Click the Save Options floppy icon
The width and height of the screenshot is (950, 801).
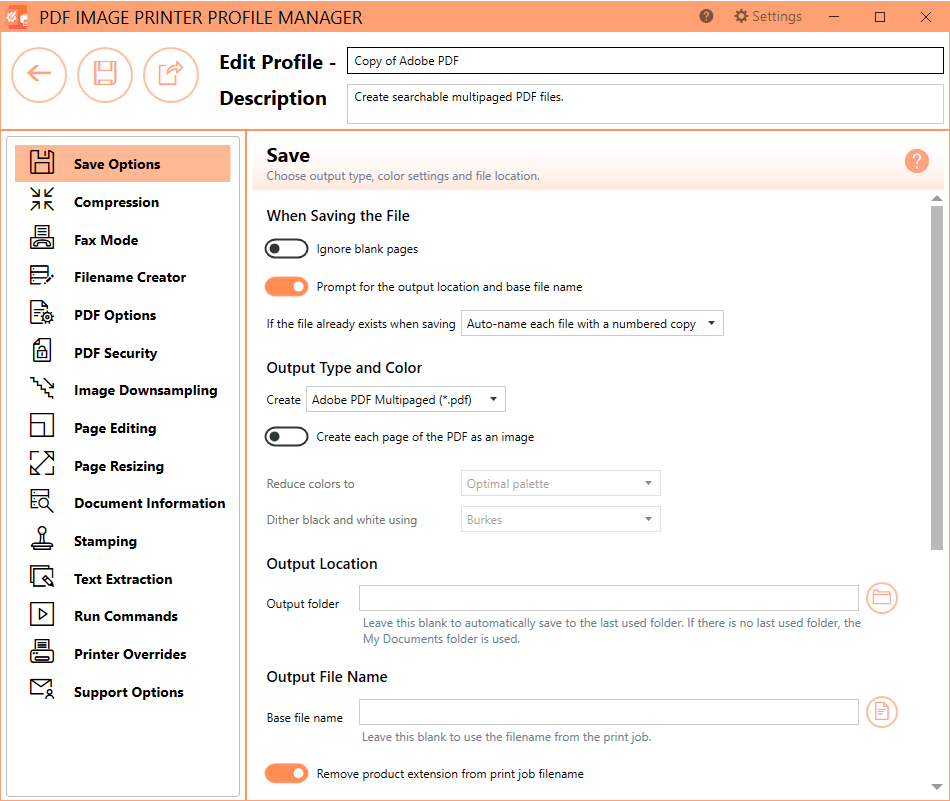pos(42,162)
